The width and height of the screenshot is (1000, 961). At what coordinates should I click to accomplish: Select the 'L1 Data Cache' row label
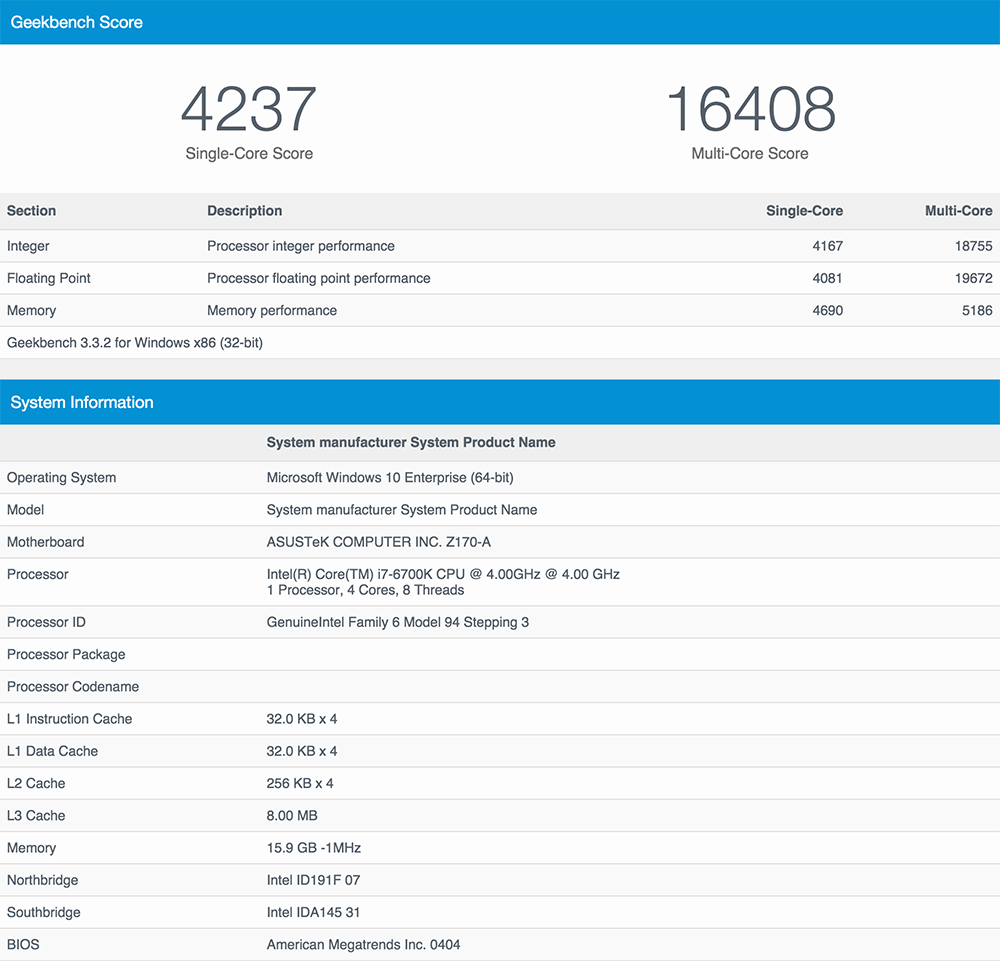tap(52, 751)
